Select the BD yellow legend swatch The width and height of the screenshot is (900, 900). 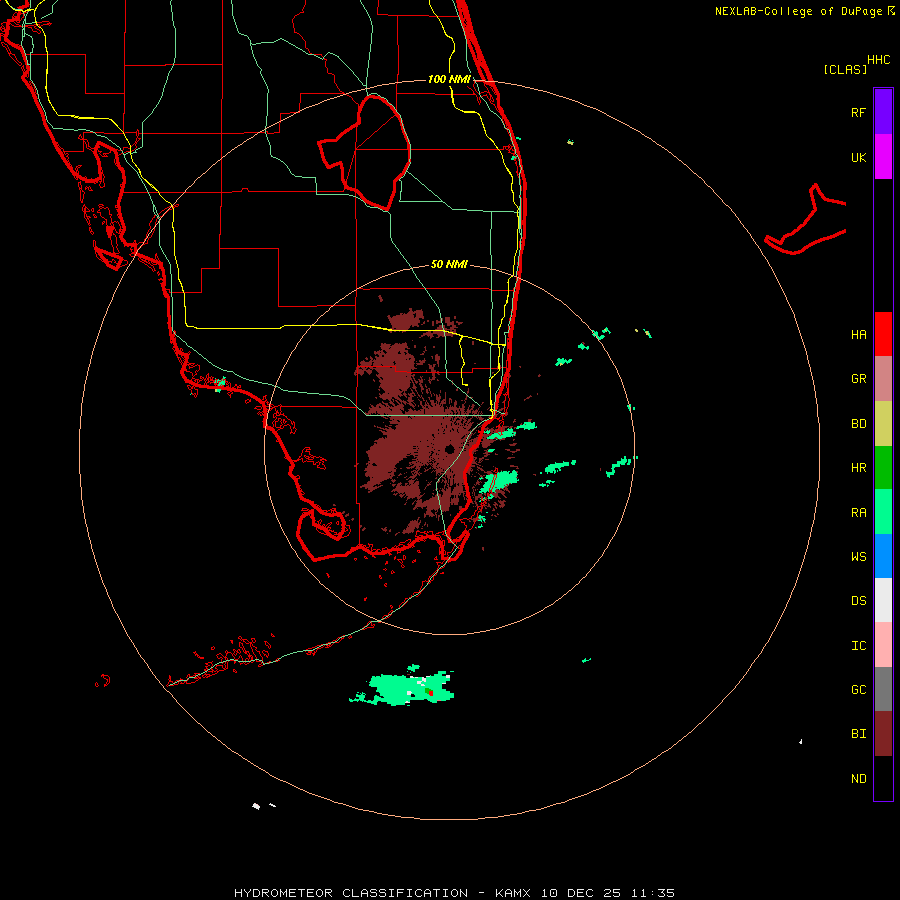[x=883, y=424]
